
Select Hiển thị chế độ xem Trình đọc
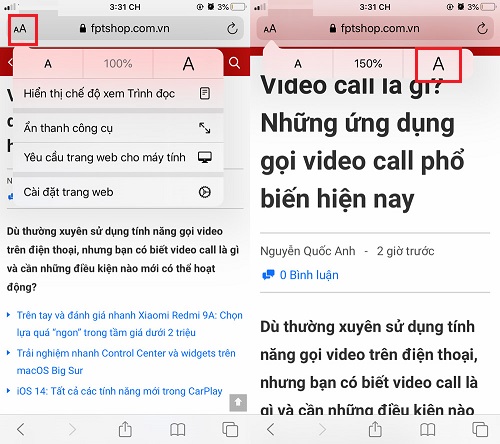(118, 94)
